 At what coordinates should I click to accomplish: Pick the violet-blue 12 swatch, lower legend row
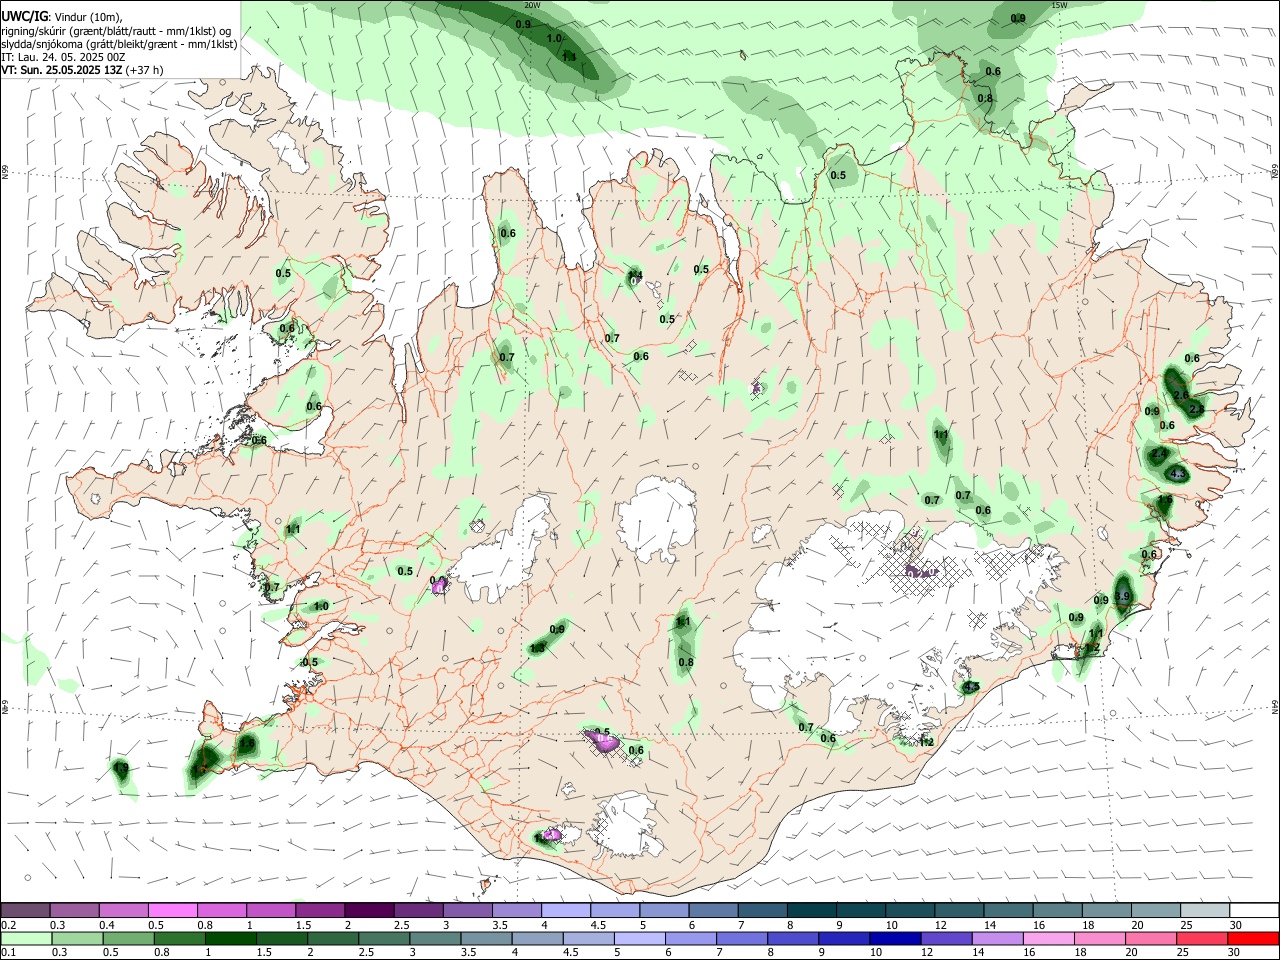[x=947, y=939]
